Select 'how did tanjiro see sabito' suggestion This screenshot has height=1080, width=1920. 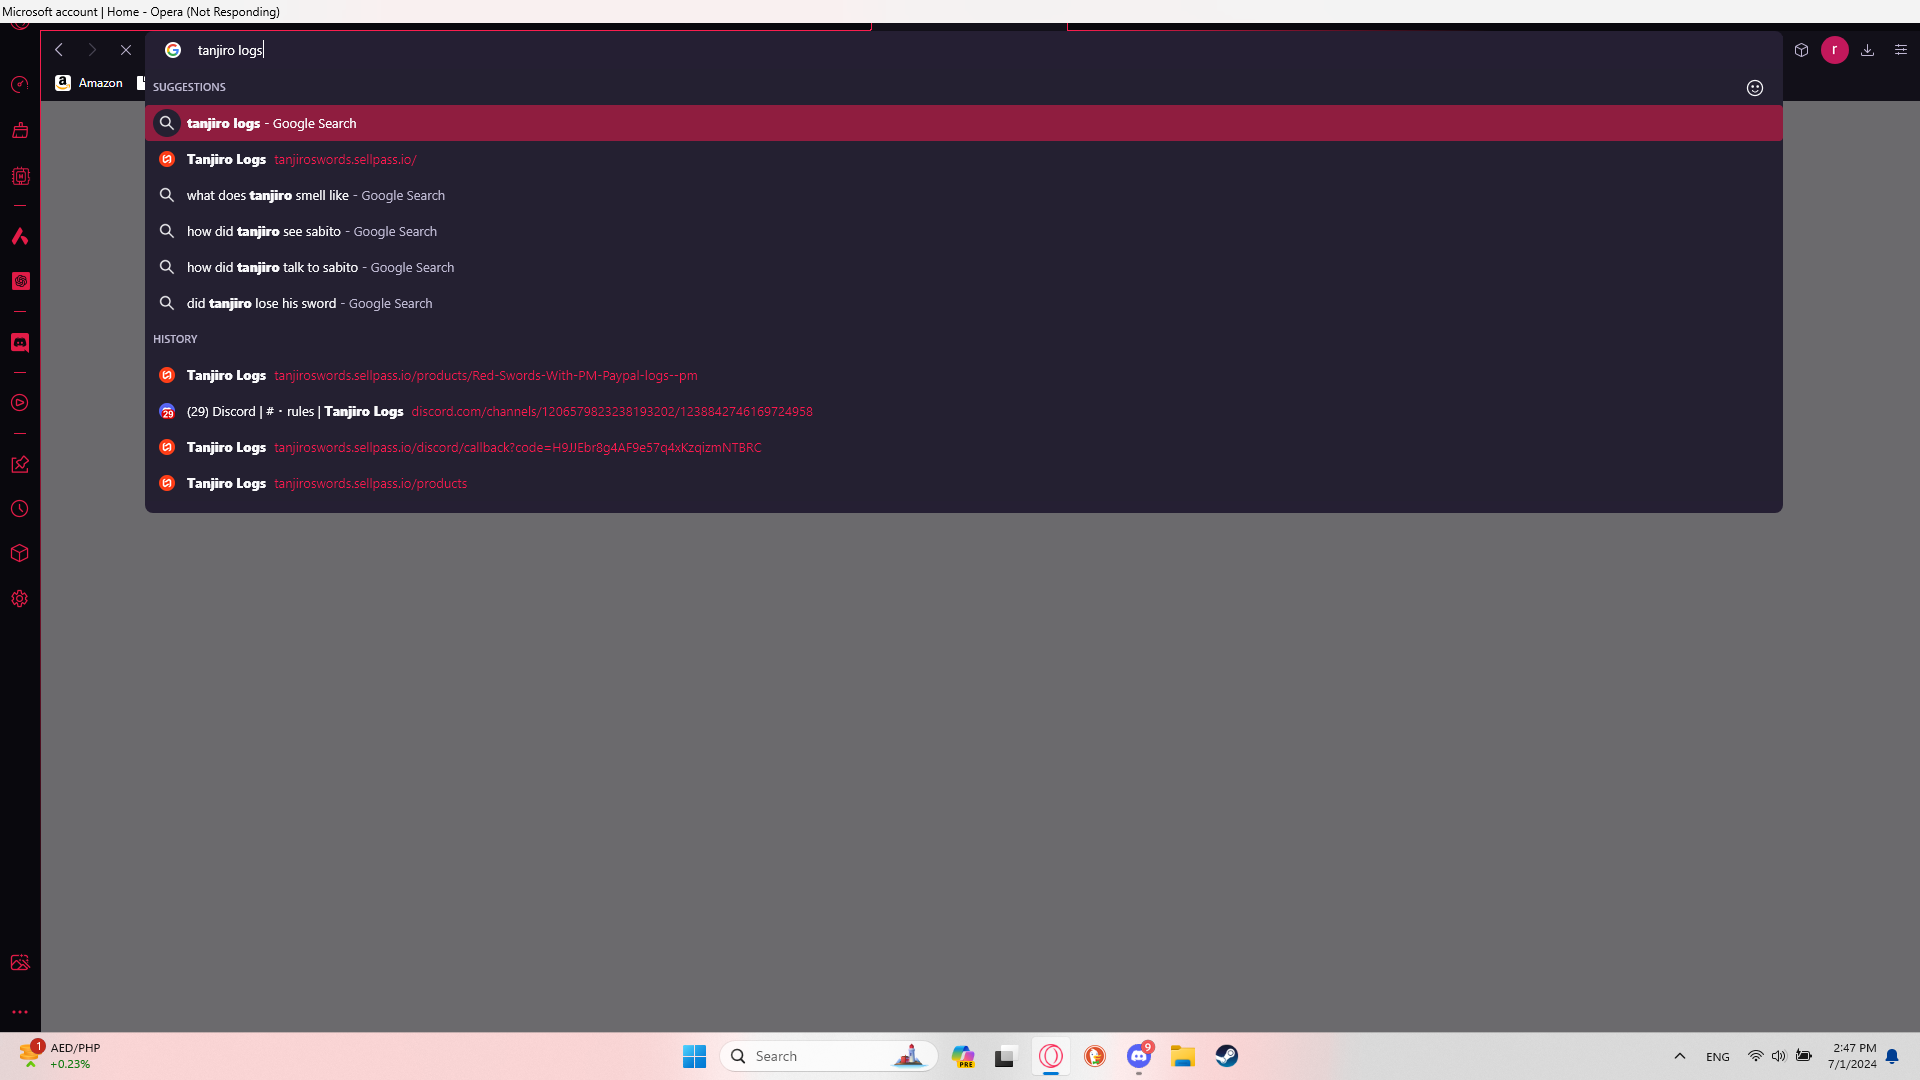tap(964, 231)
